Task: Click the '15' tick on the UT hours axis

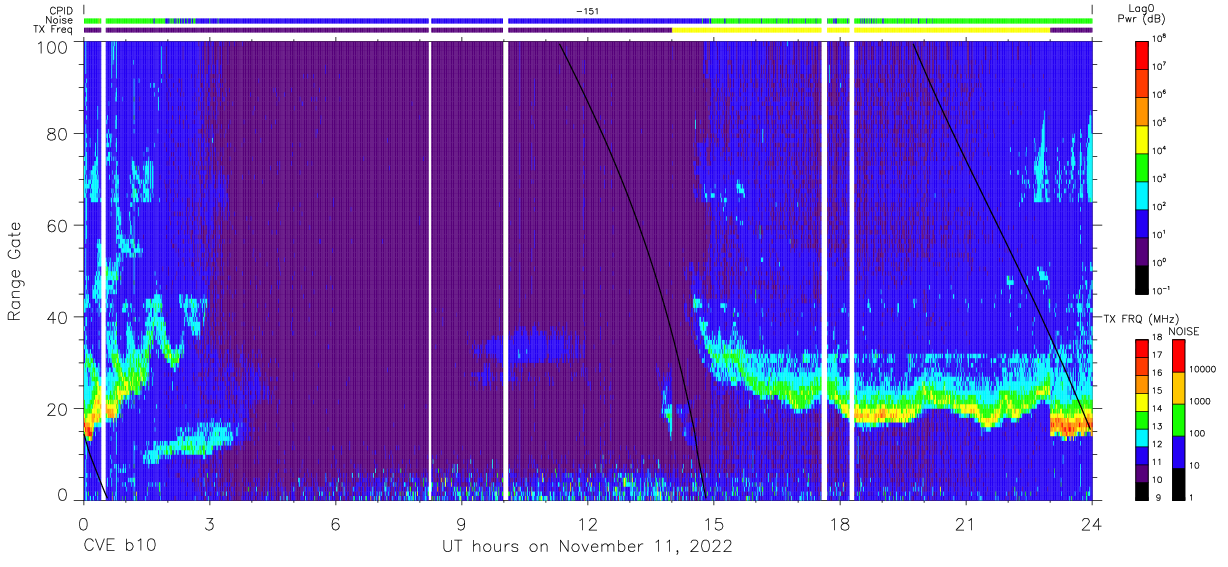Action: [714, 523]
